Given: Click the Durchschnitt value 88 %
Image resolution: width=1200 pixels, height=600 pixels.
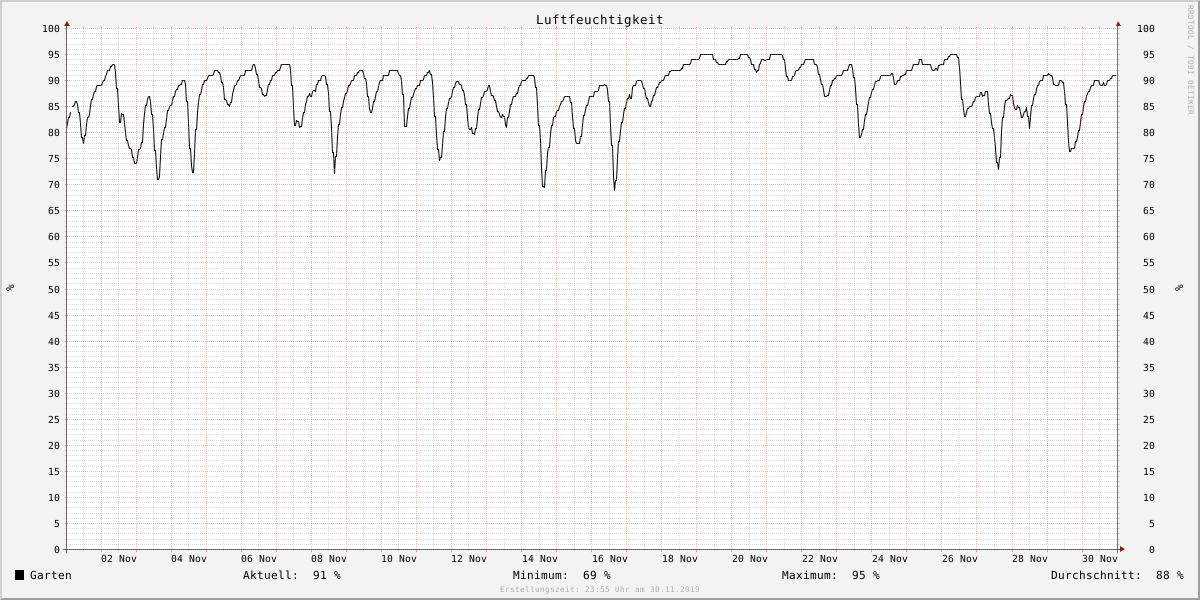Looking at the screenshot, I should [1169, 575].
